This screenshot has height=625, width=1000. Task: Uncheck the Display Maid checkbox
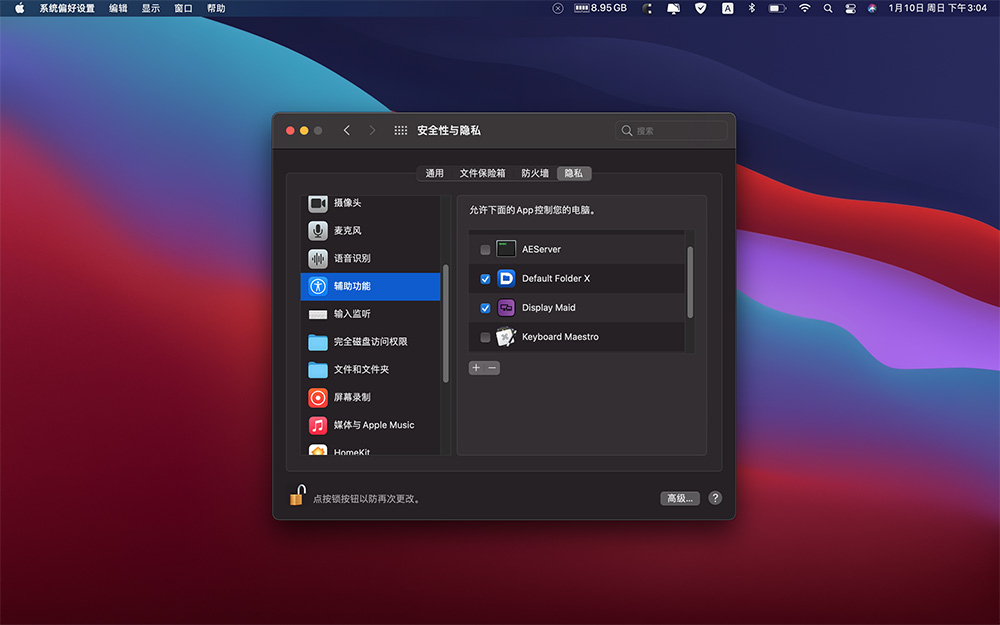(485, 308)
